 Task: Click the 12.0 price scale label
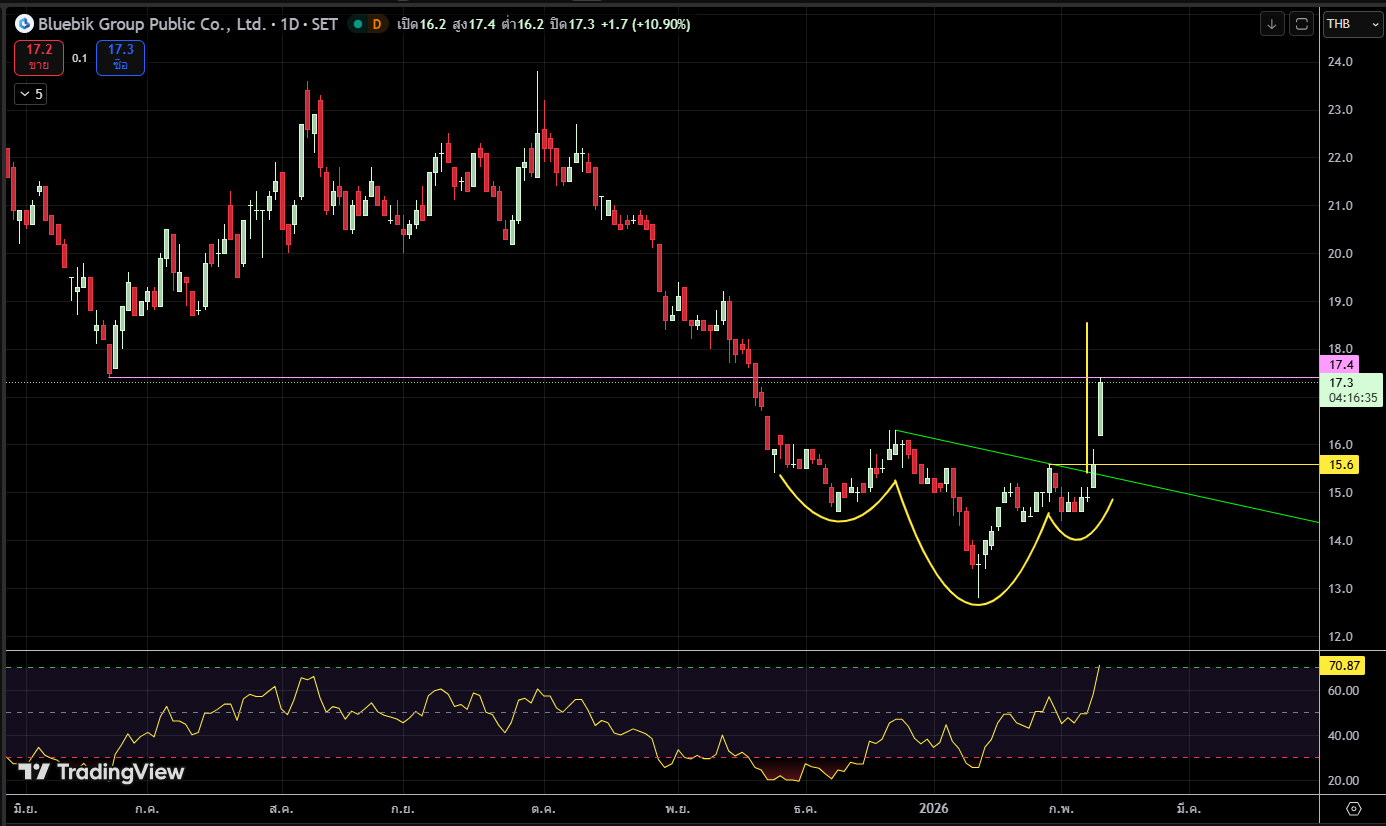click(x=1341, y=637)
